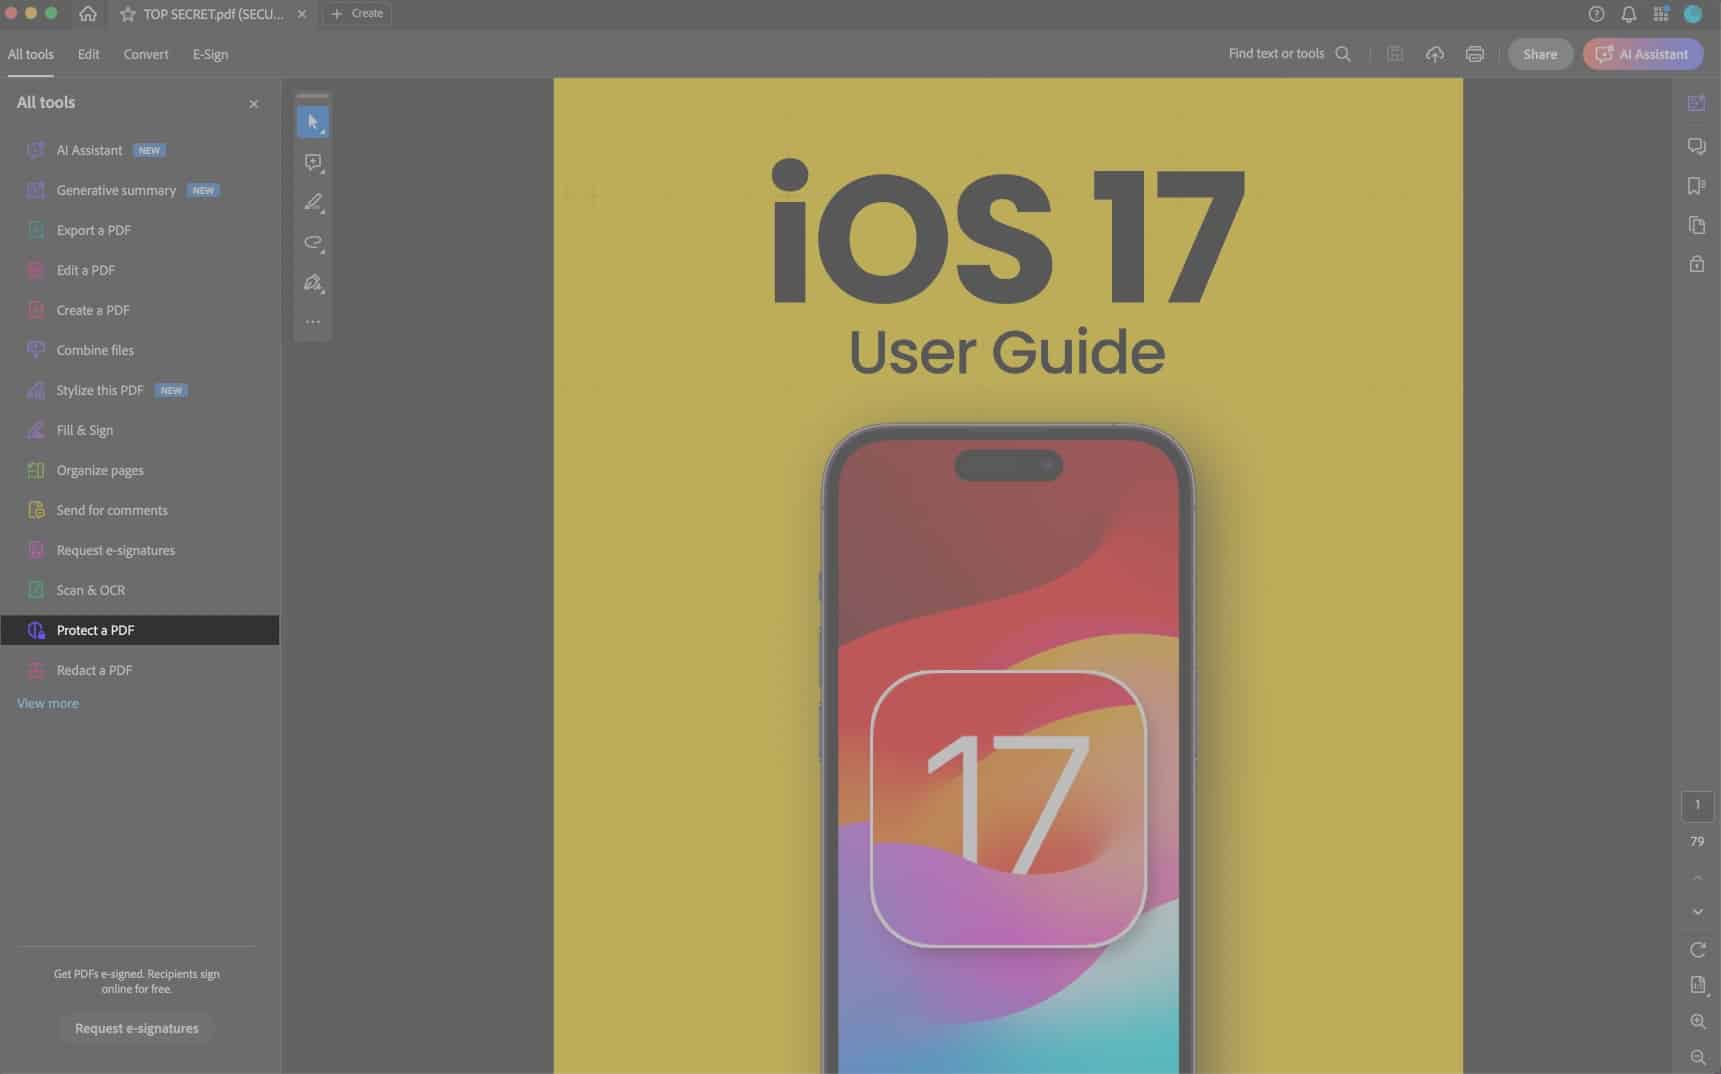1721x1074 pixels.
Task: Select Create a PDF tool
Action: (140, 310)
